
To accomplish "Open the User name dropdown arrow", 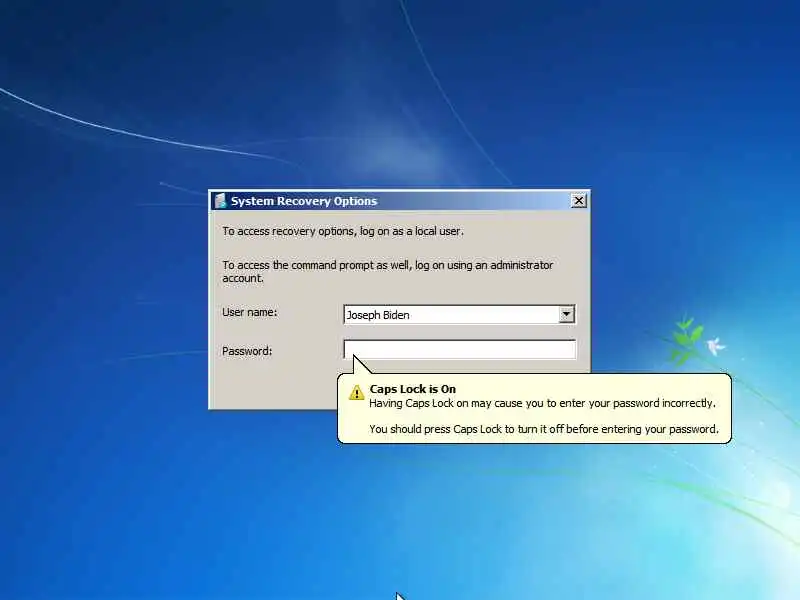I will pos(566,315).
